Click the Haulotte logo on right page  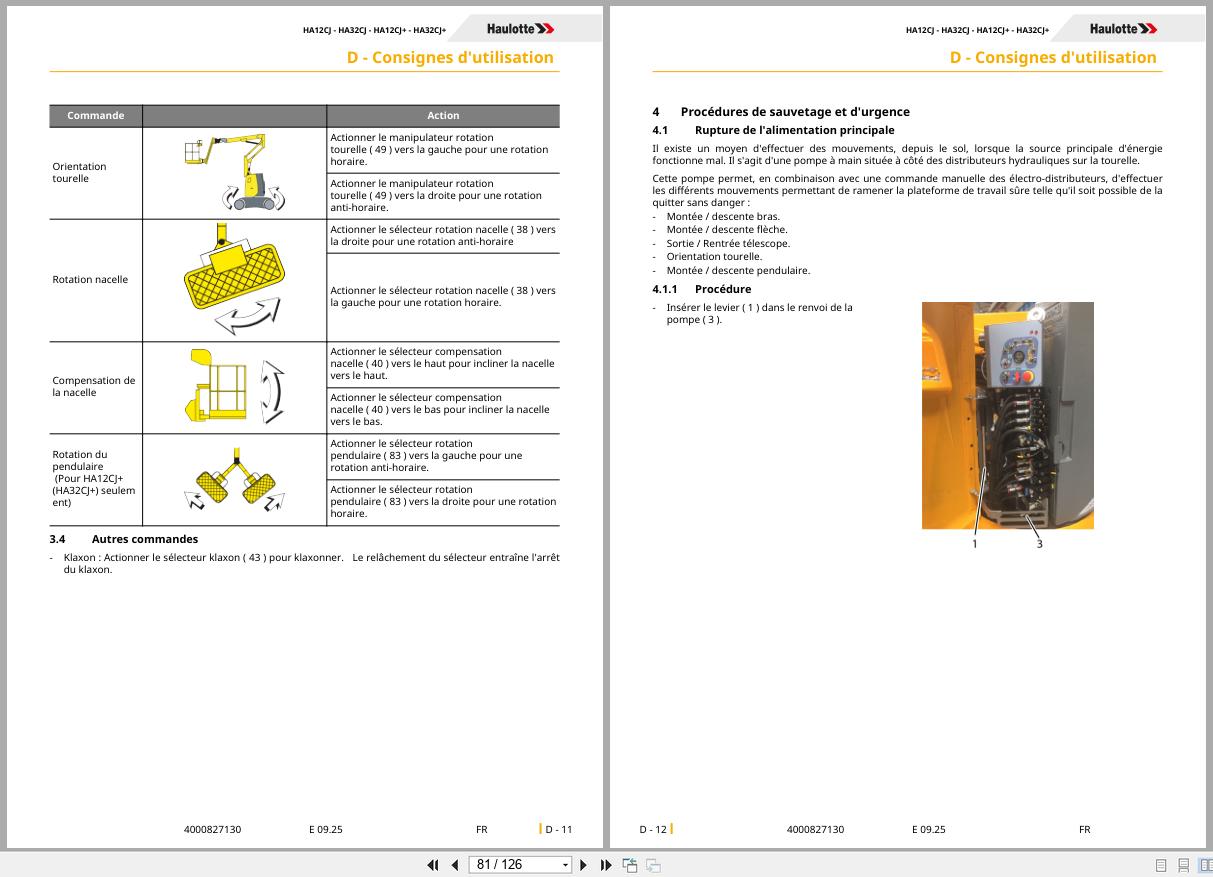(1123, 29)
